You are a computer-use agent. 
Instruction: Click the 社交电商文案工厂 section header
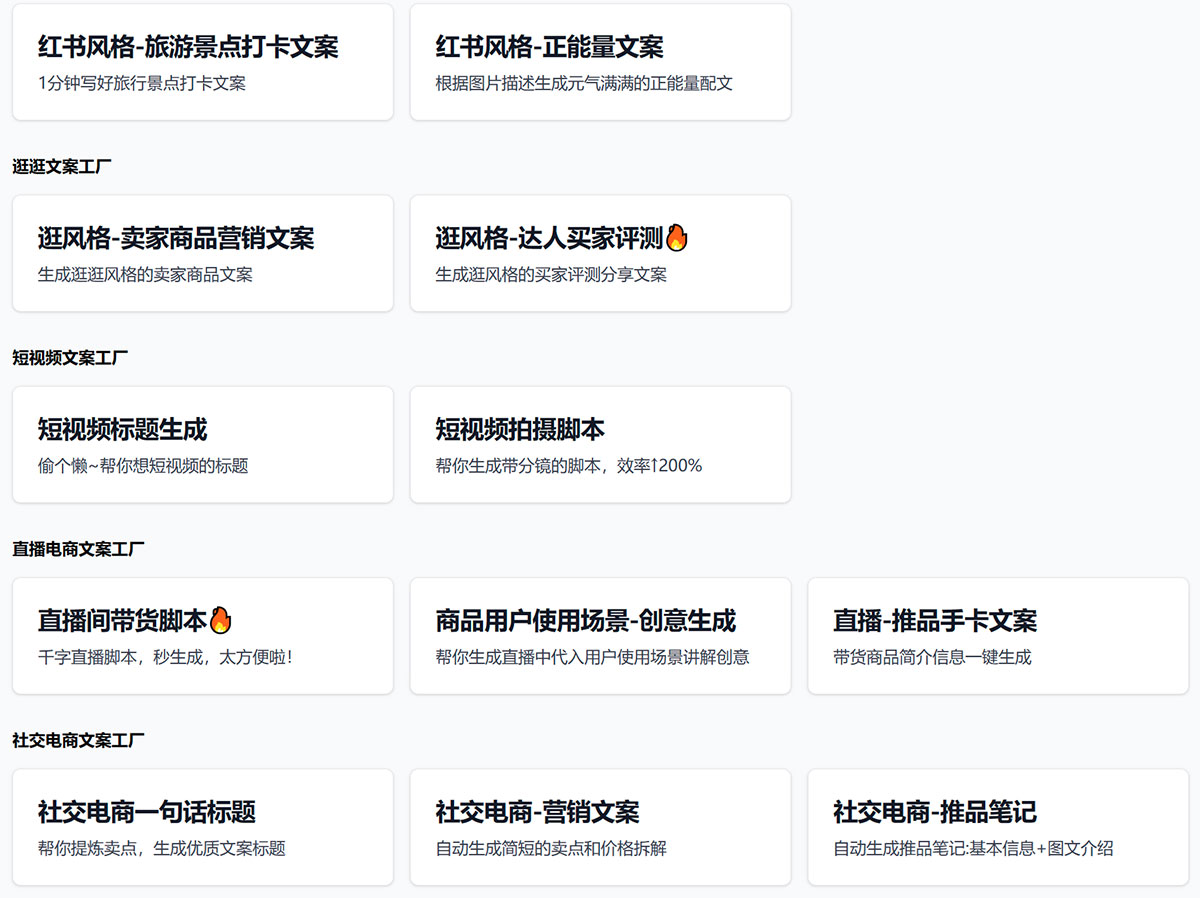coord(68,739)
